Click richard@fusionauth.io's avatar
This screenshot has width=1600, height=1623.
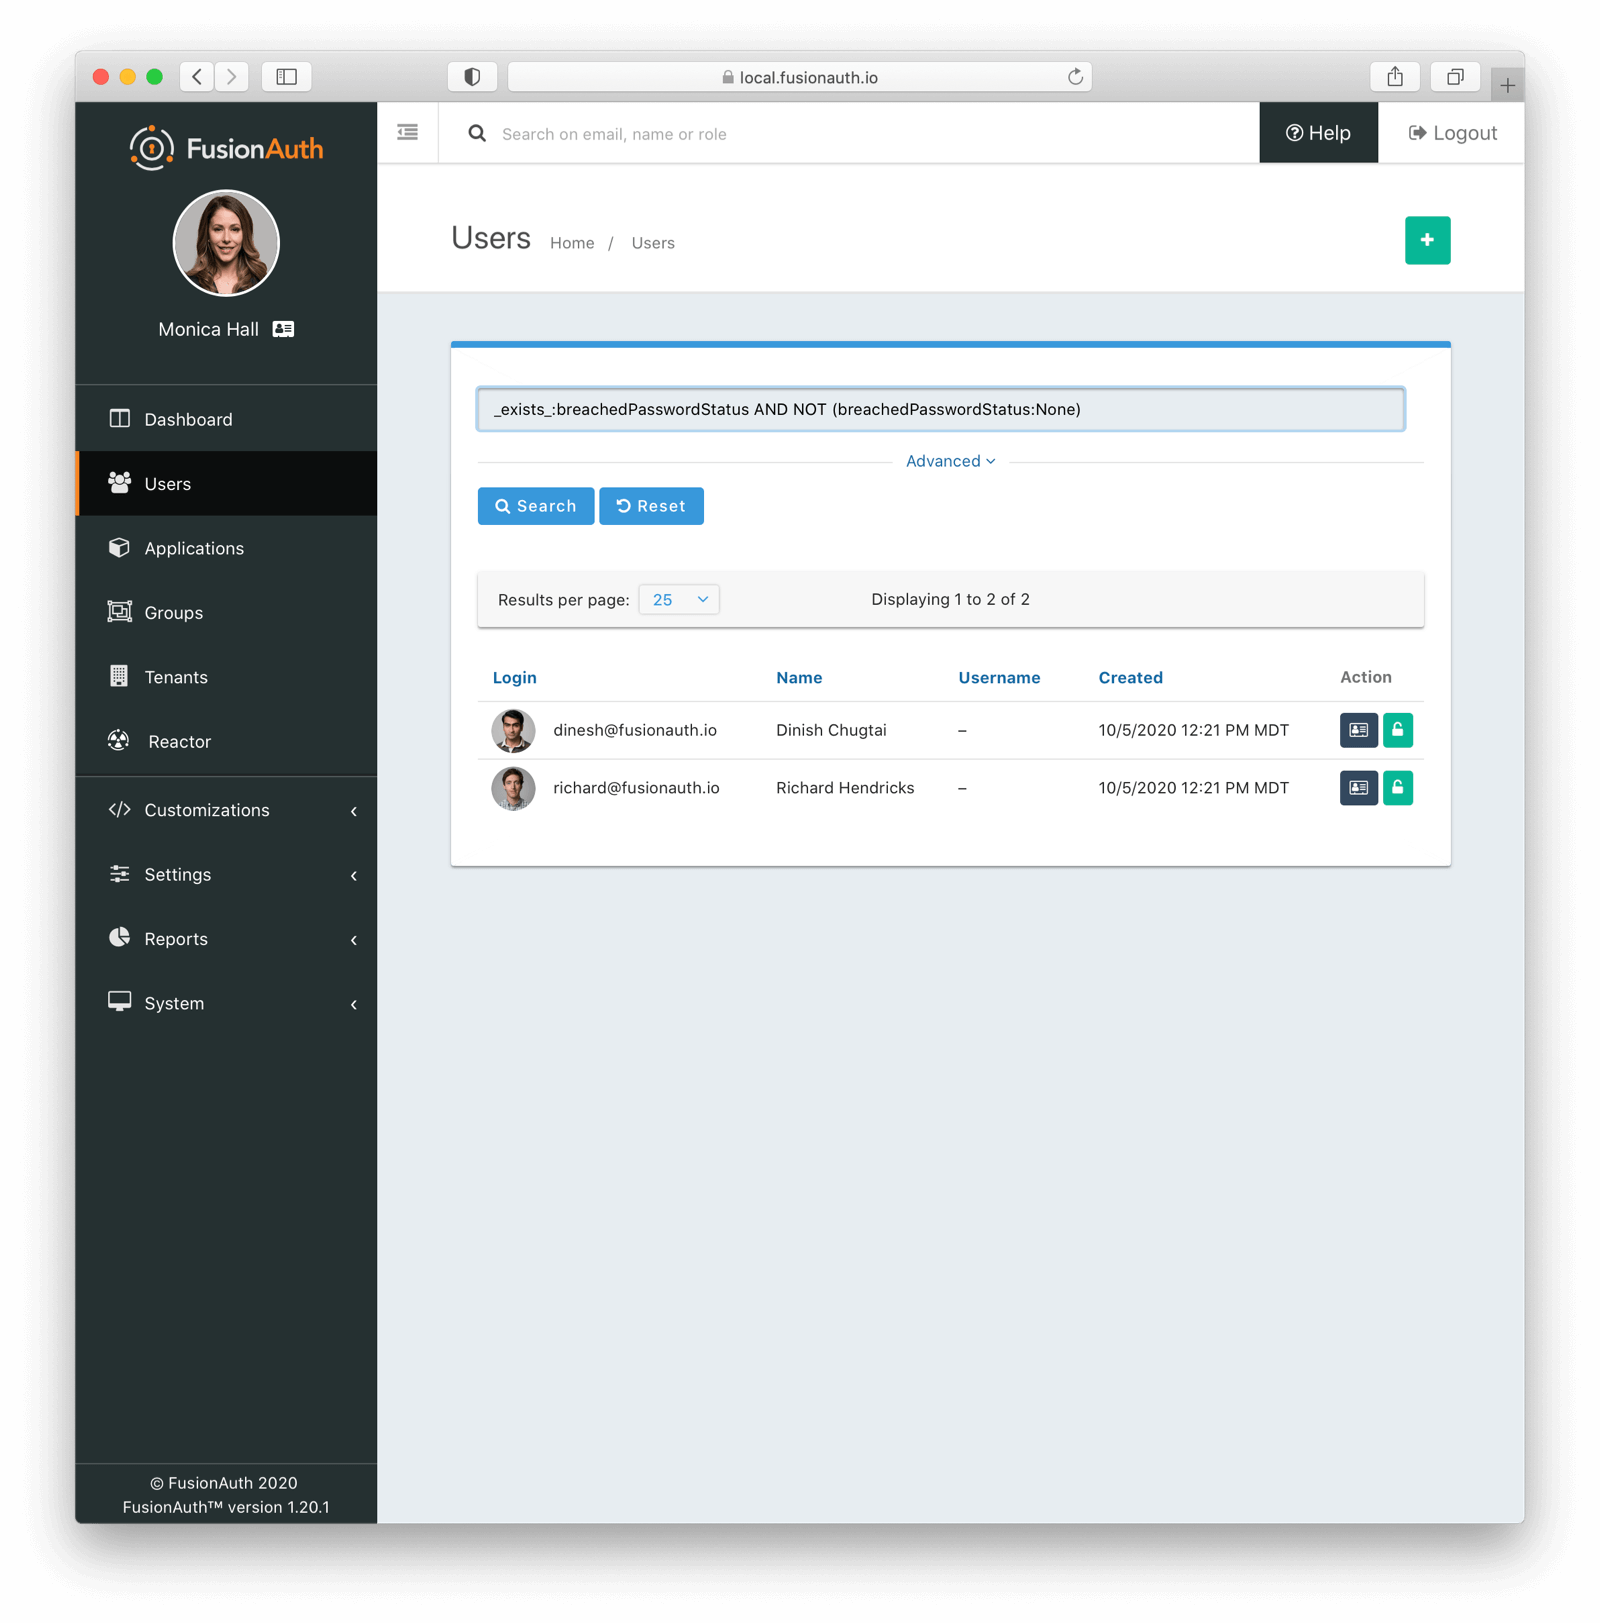point(513,788)
